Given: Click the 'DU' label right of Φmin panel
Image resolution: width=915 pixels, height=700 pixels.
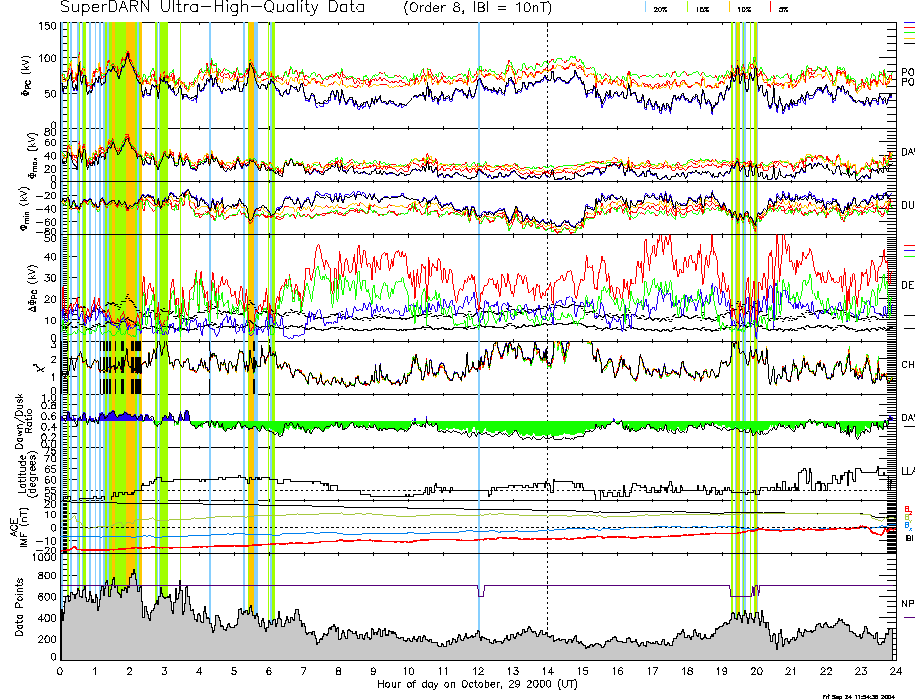Looking at the screenshot, I should [907, 205].
